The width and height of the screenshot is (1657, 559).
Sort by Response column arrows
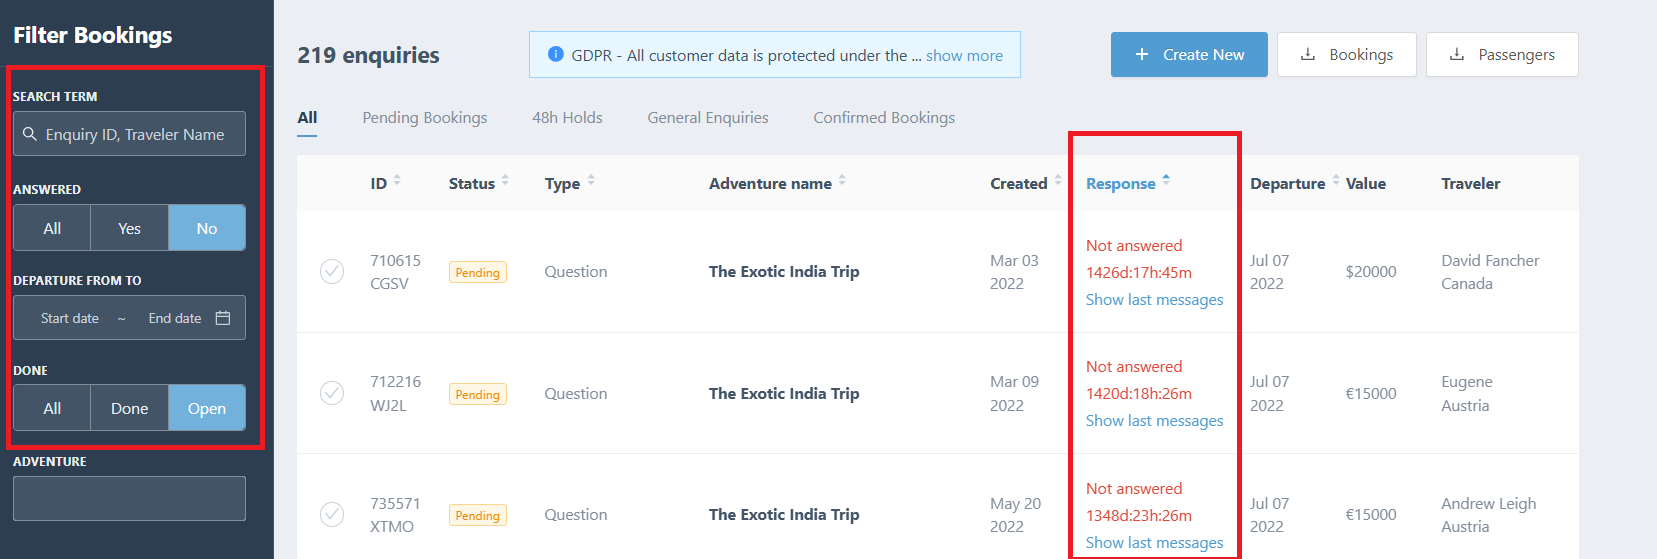[1166, 181]
